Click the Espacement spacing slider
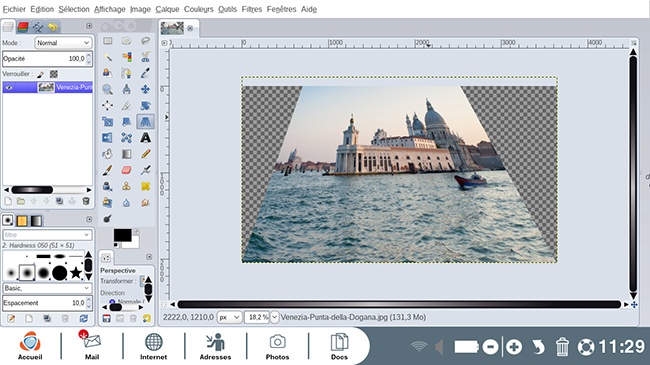Image resolution: width=650 pixels, height=365 pixels. 47,303
